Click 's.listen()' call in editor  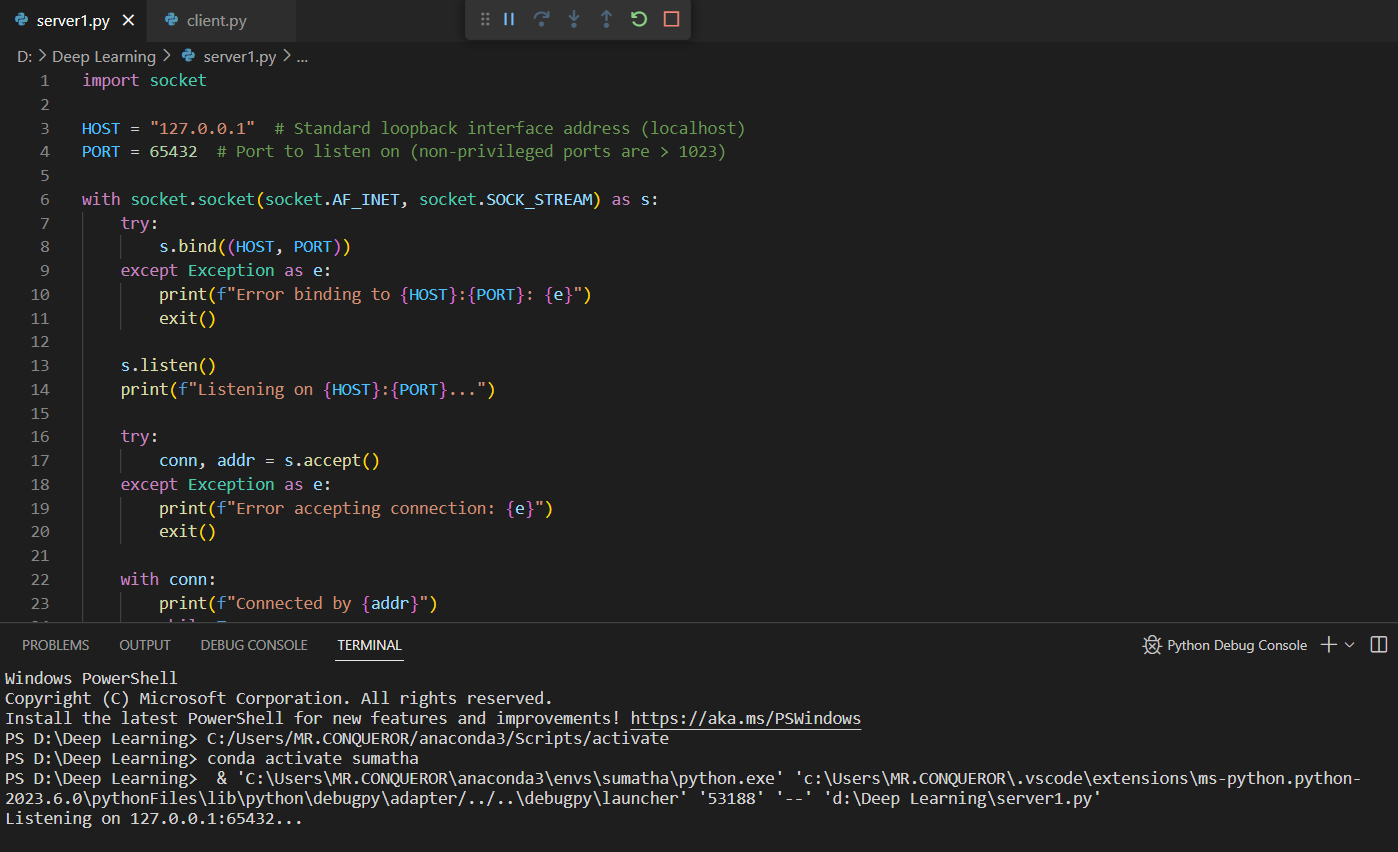click(168, 365)
